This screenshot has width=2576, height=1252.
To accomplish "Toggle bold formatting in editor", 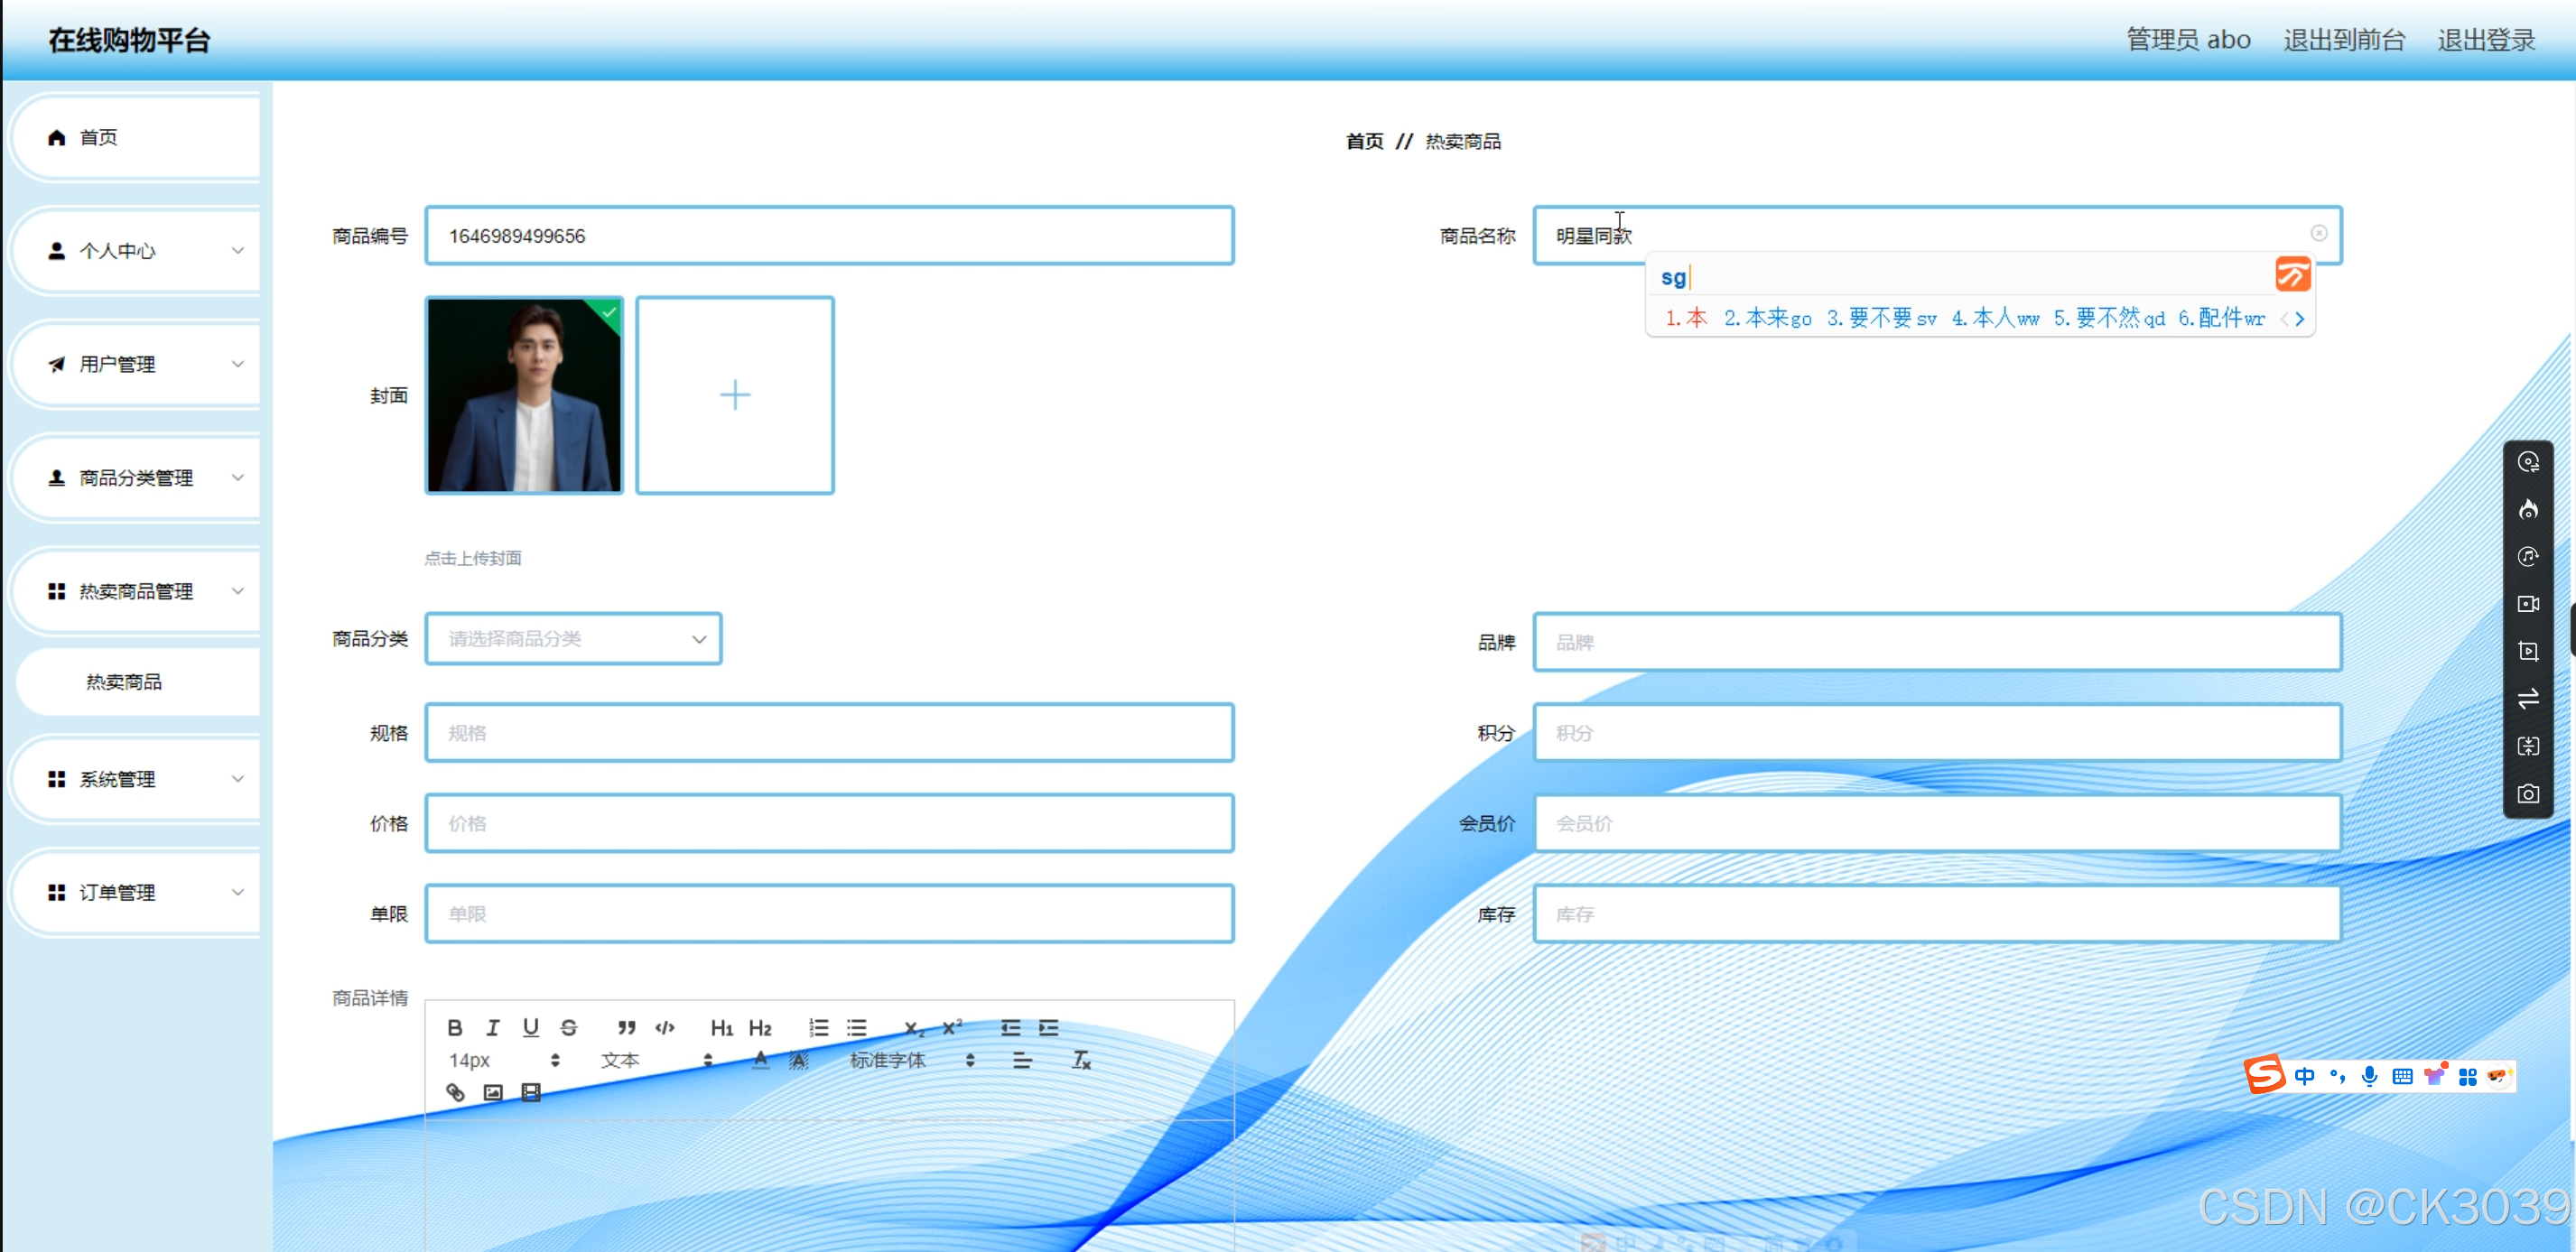I will pos(455,1027).
